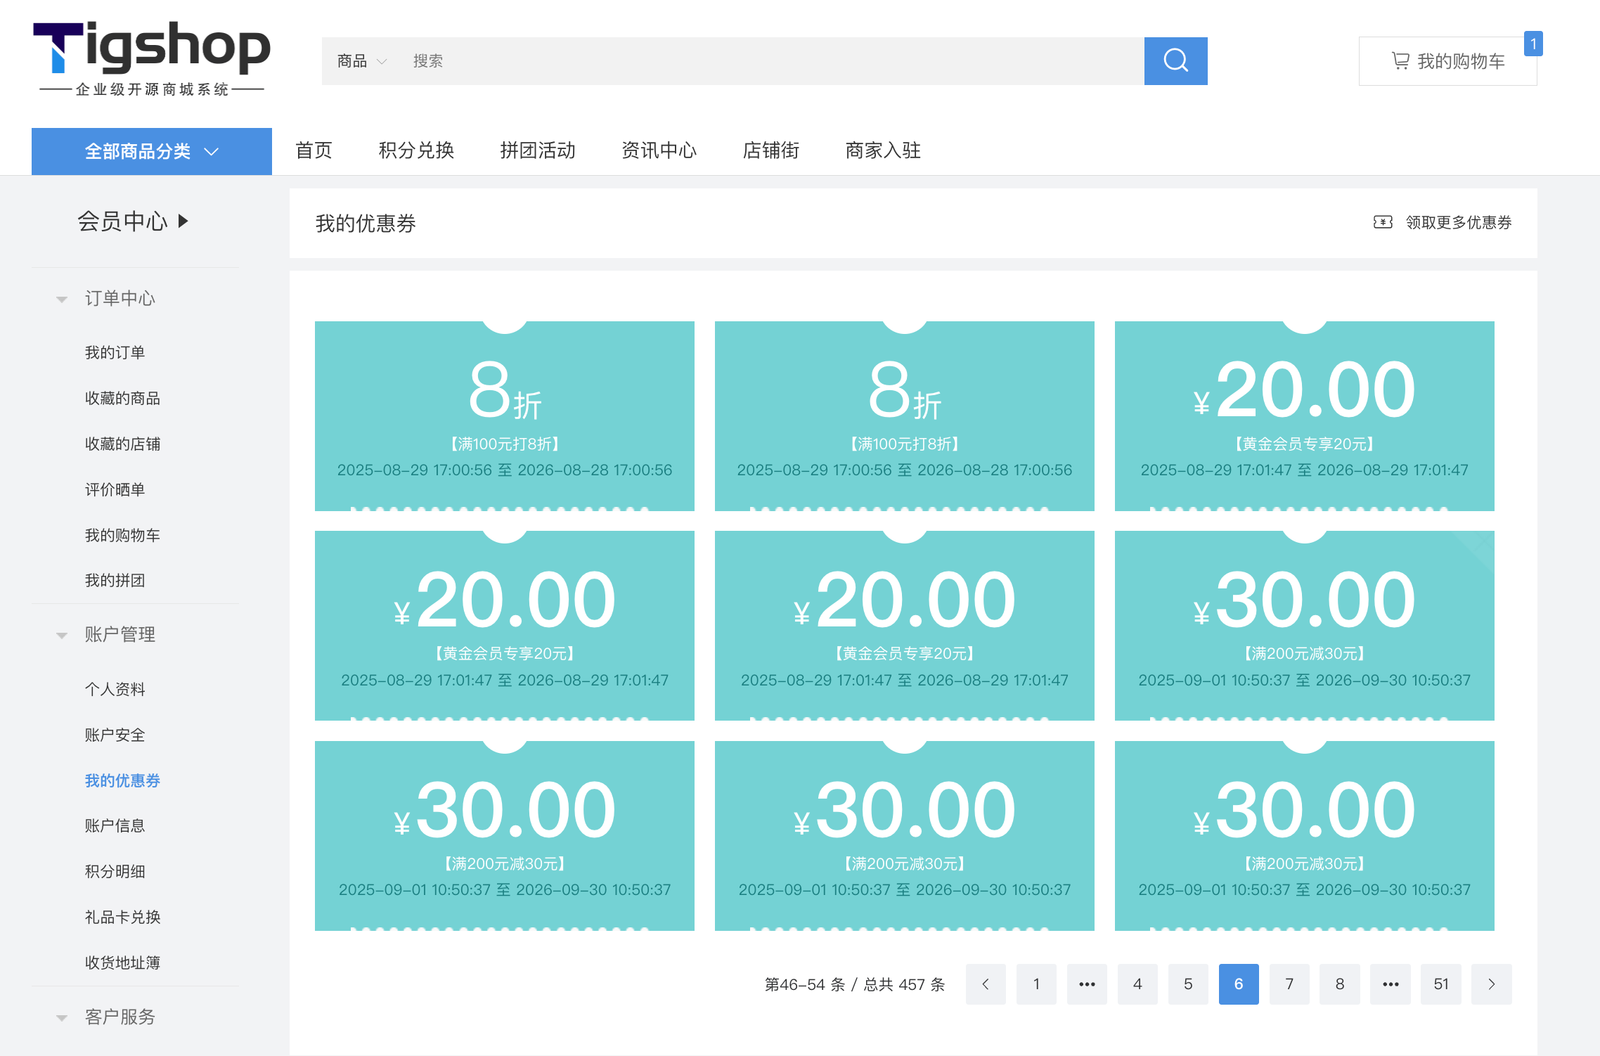The height and width of the screenshot is (1056, 1600).
Task: Click the arrow next to 会员中心
Action: tap(183, 221)
